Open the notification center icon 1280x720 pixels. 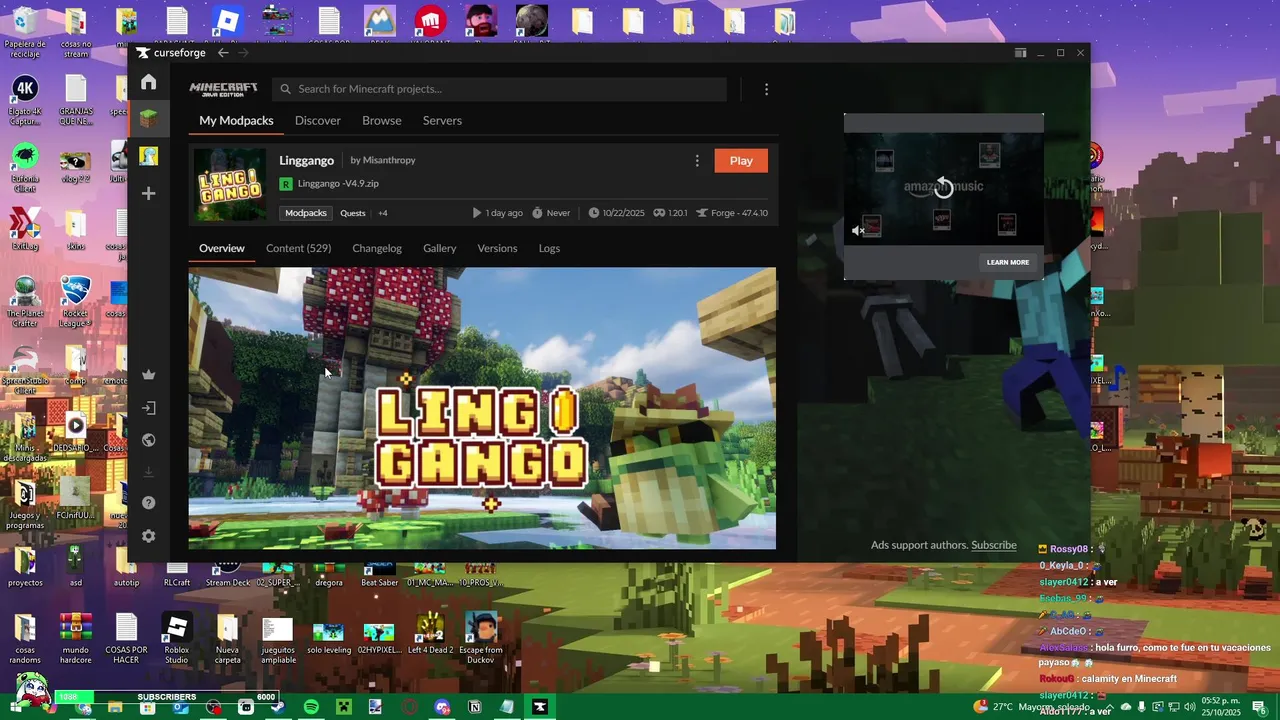click(x=1258, y=707)
